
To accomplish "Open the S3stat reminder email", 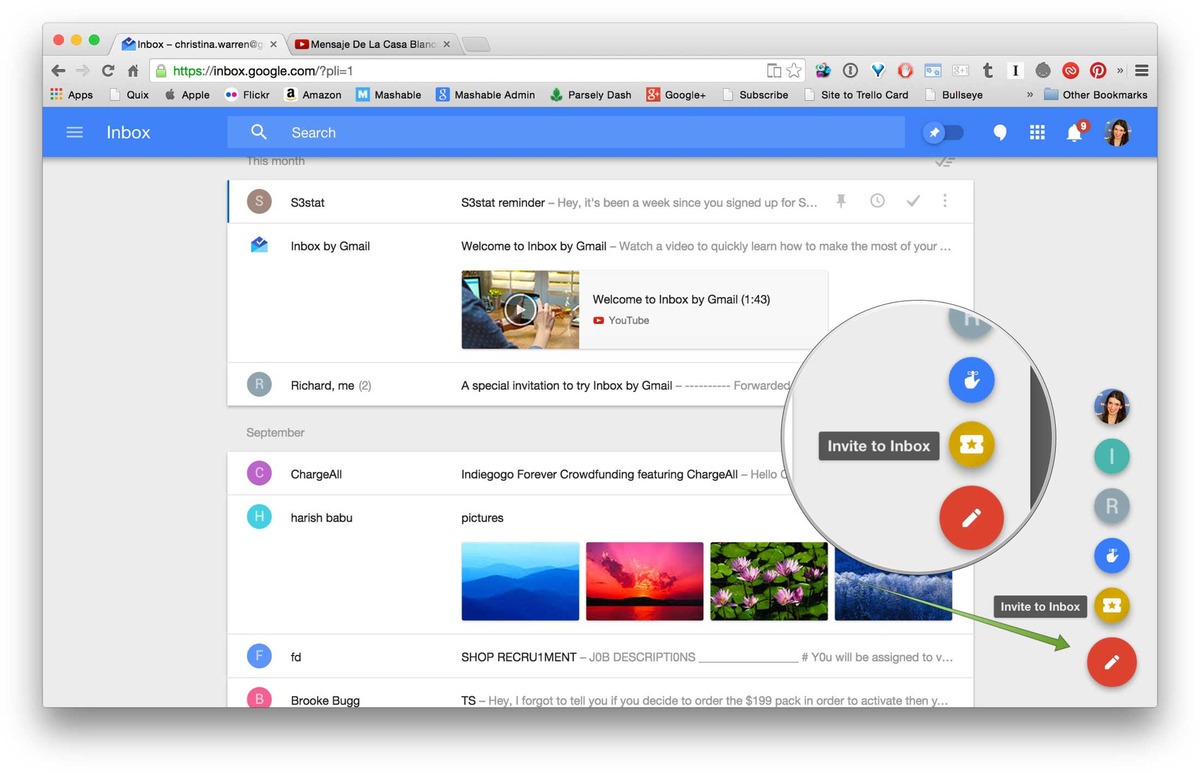I will [600, 201].
